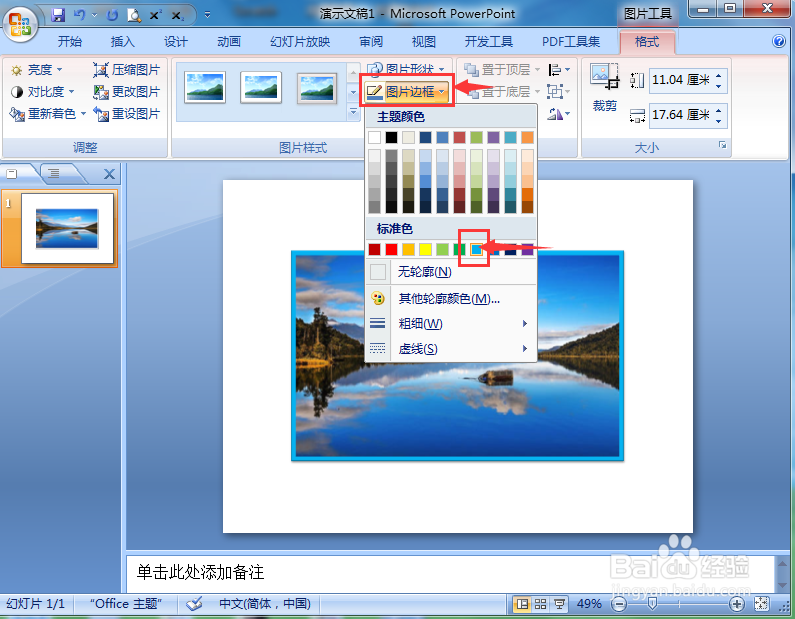Screen dimensions: 795x619
Task: Select the first picture style thumbnail
Action: 205,87
